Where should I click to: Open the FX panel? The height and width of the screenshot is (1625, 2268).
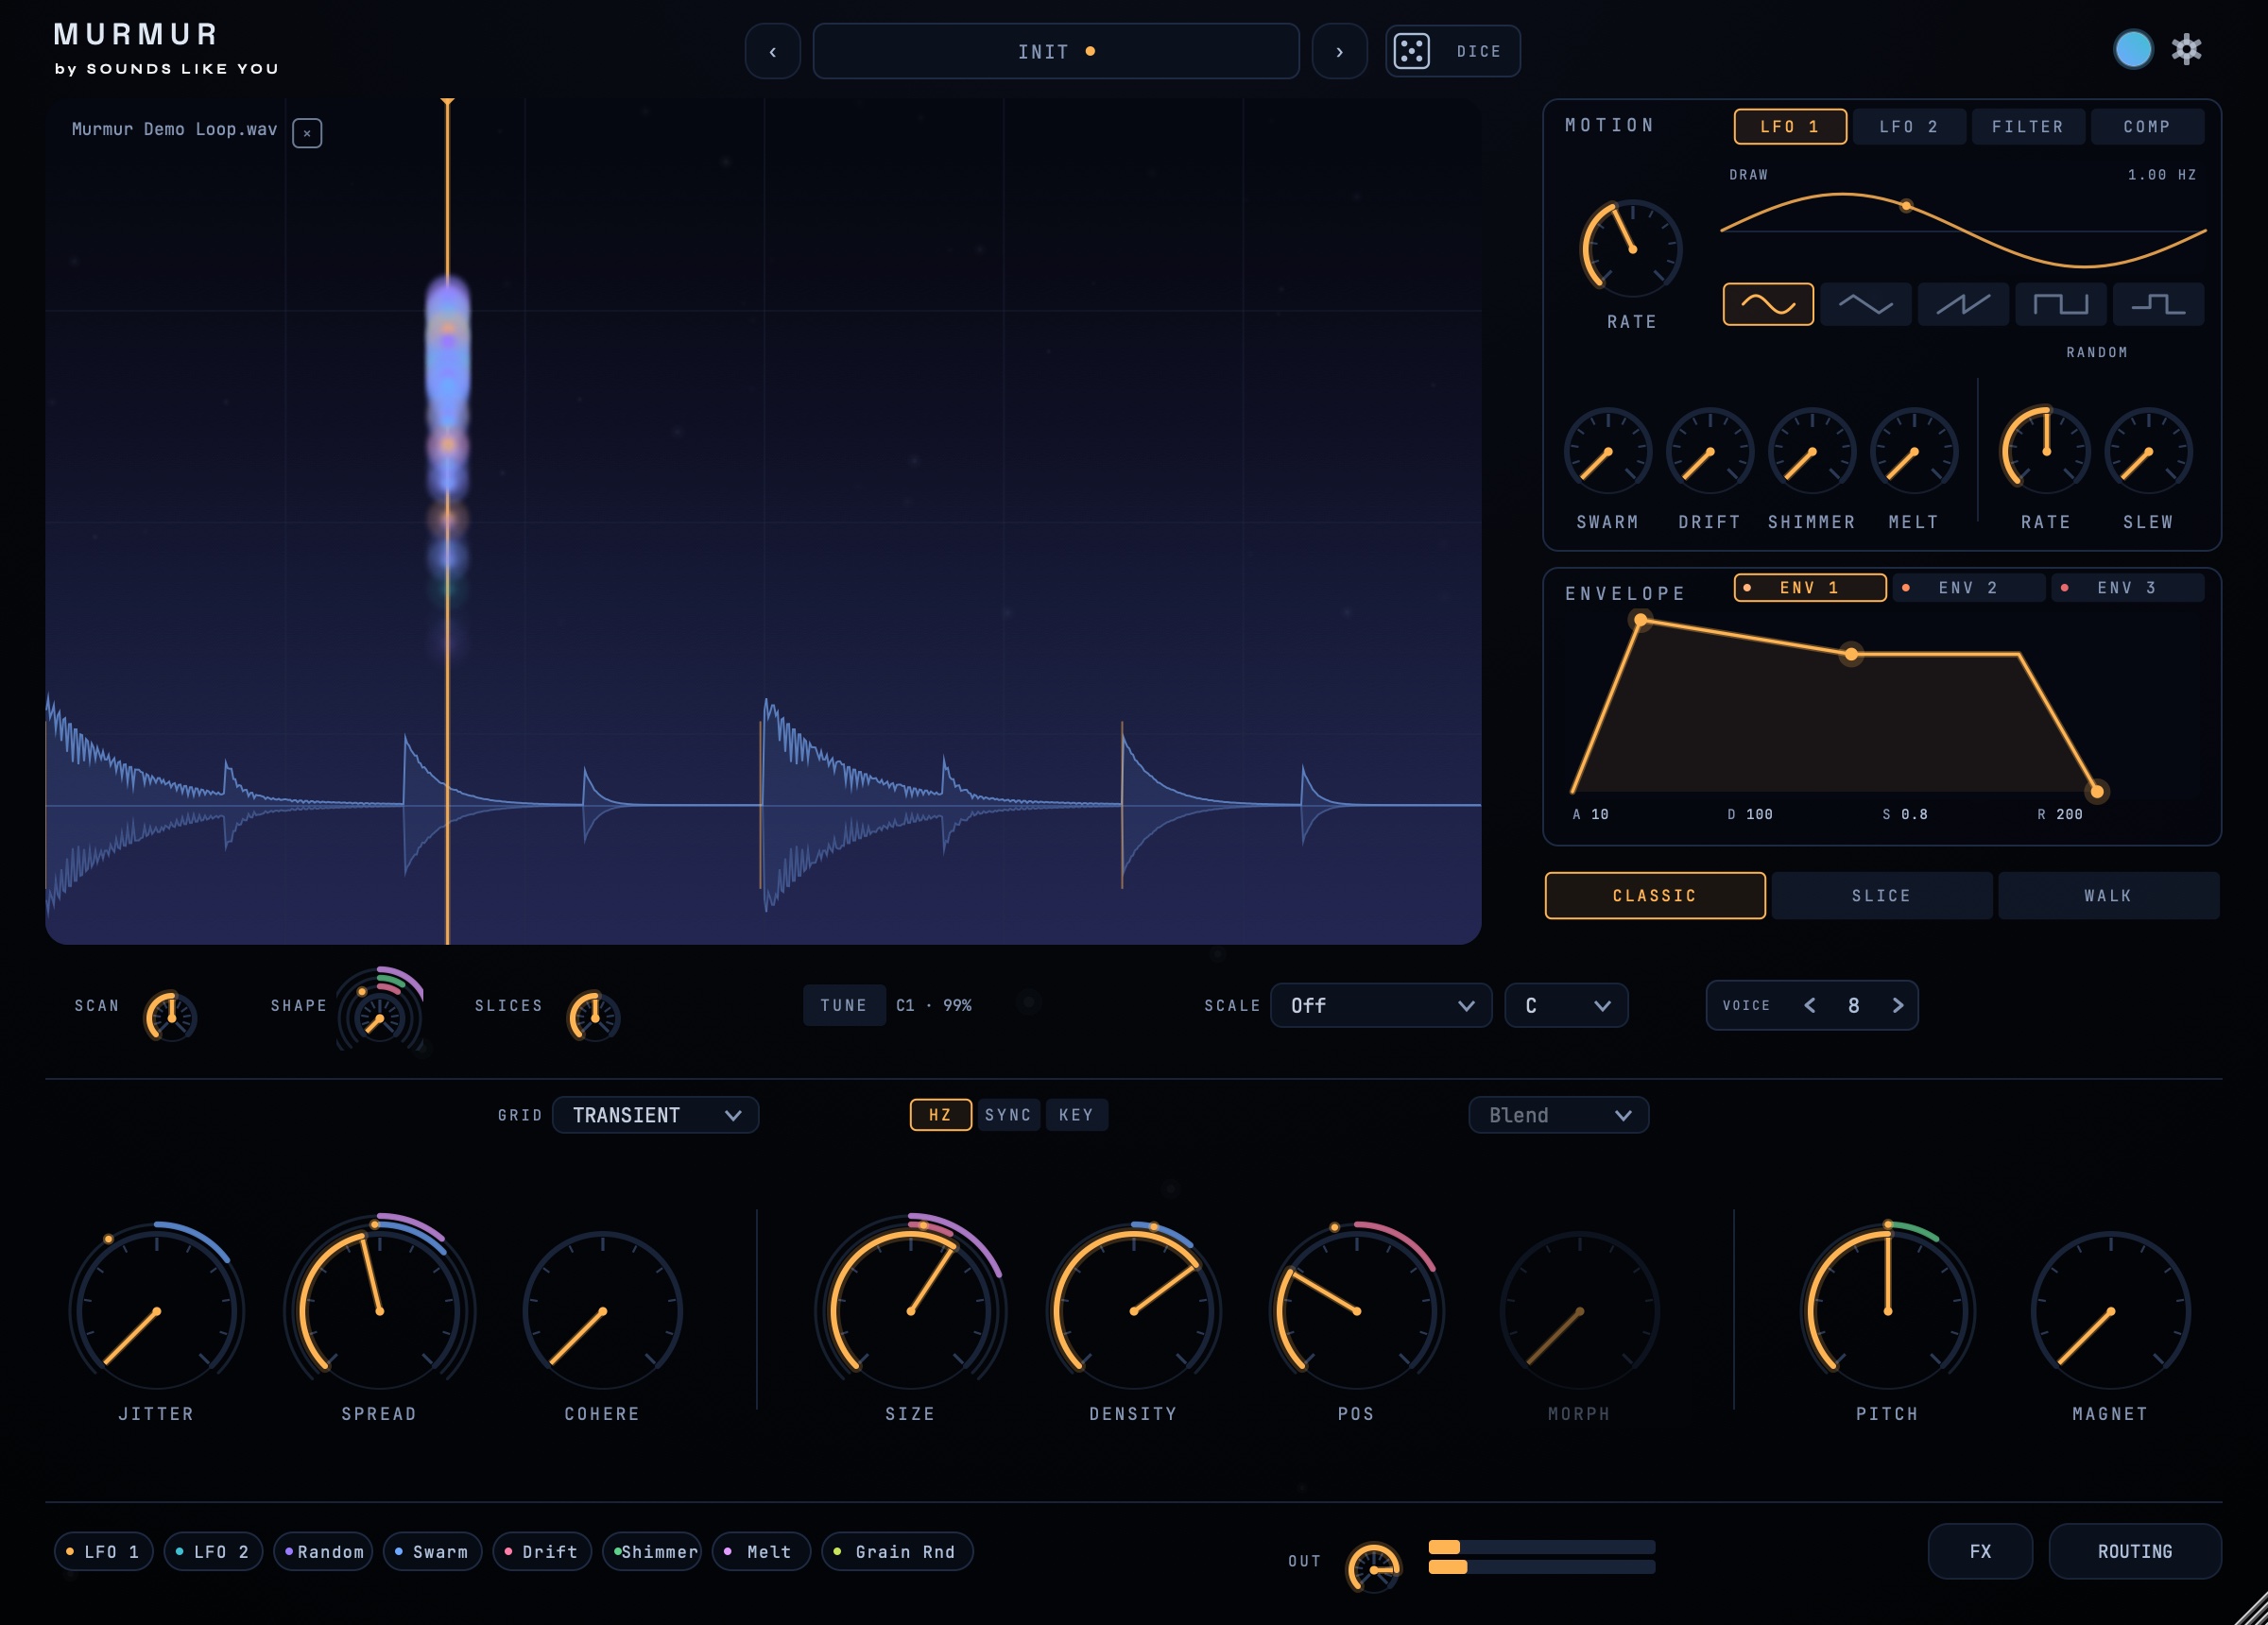tap(1980, 1551)
